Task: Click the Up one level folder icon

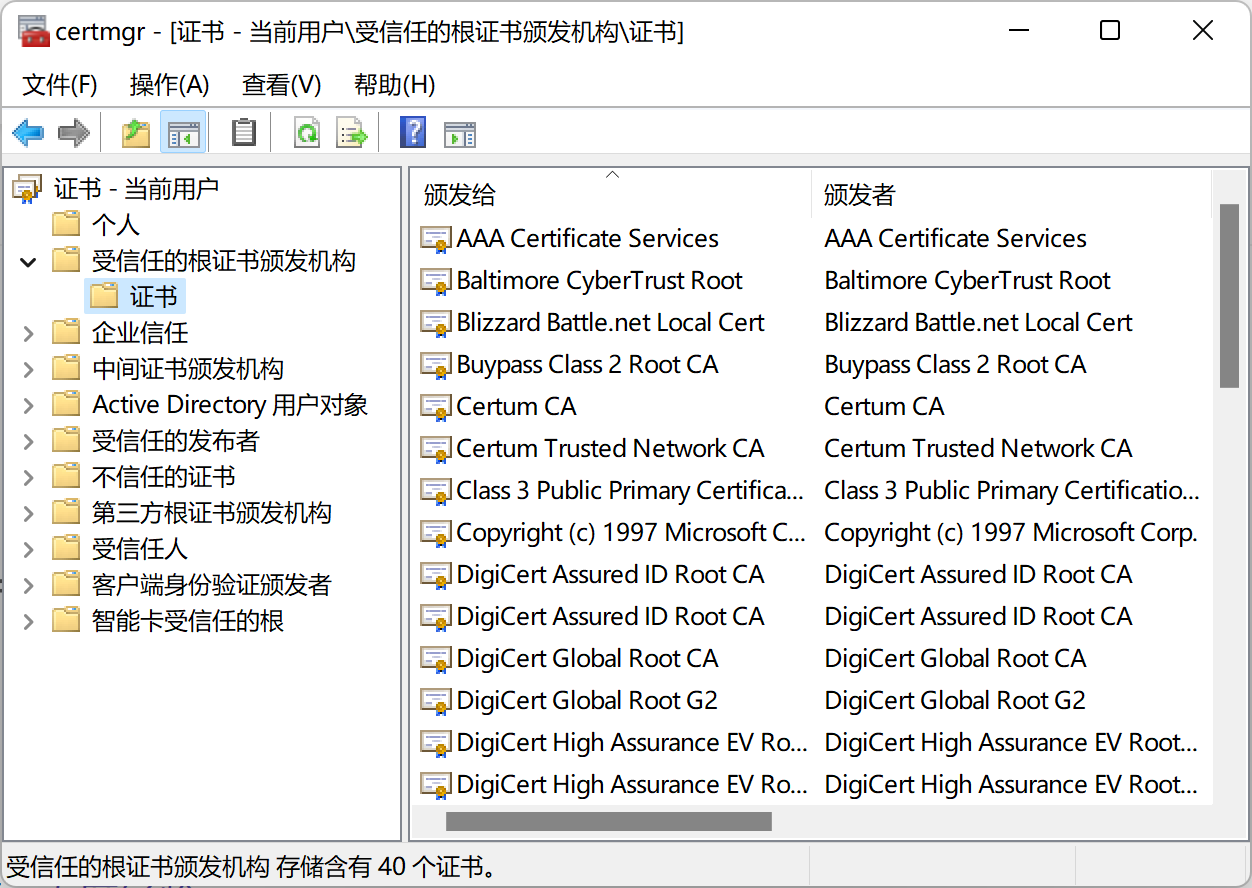Action: (135, 132)
